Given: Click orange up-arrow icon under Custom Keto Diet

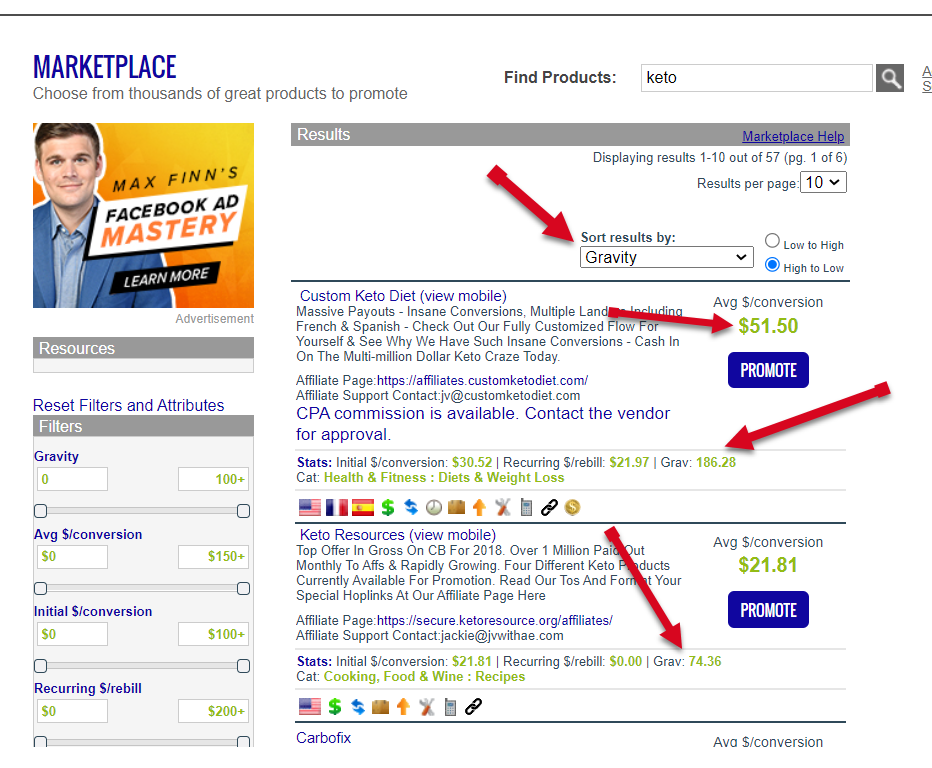Looking at the screenshot, I should [479, 507].
